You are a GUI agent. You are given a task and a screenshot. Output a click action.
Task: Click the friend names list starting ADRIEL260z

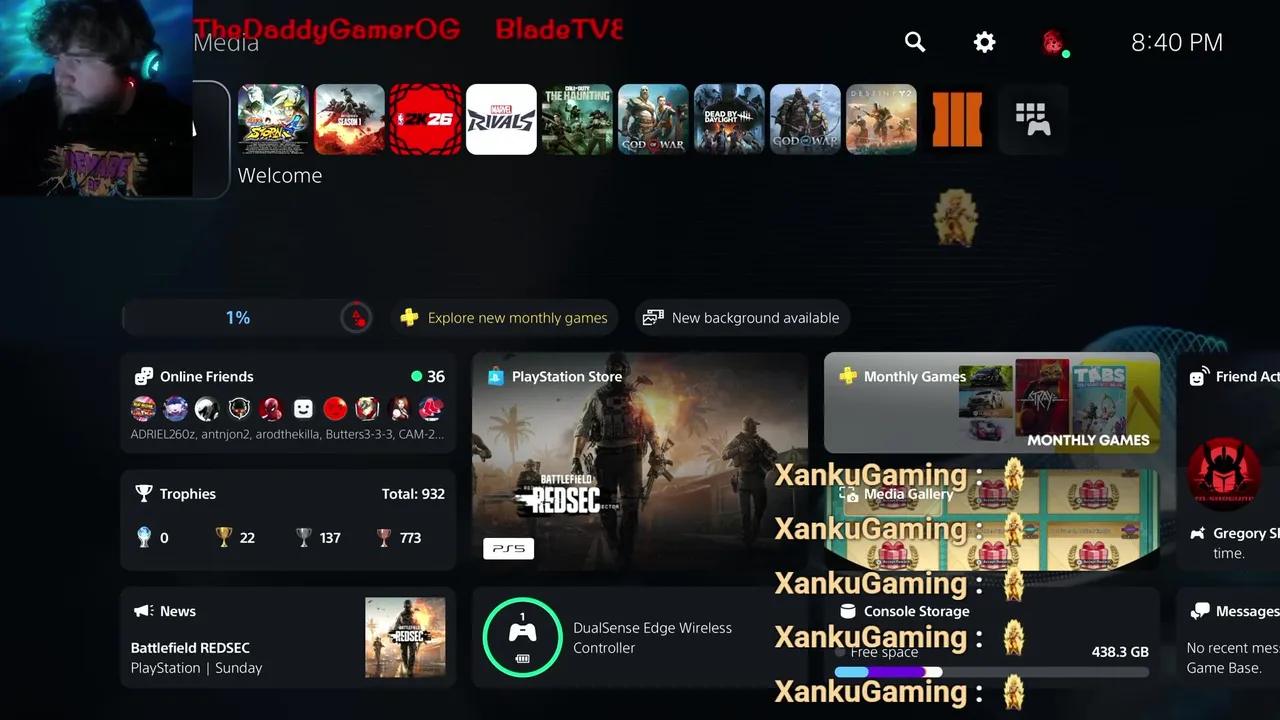287,434
